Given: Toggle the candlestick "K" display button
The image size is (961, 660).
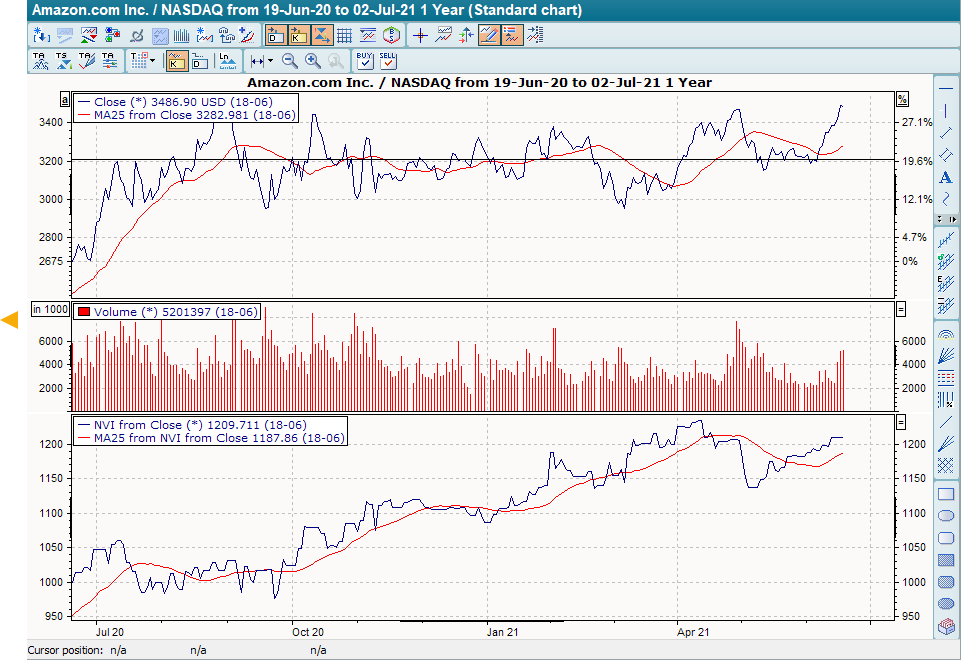Looking at the screenshot, I should click(x=175, y=61).
